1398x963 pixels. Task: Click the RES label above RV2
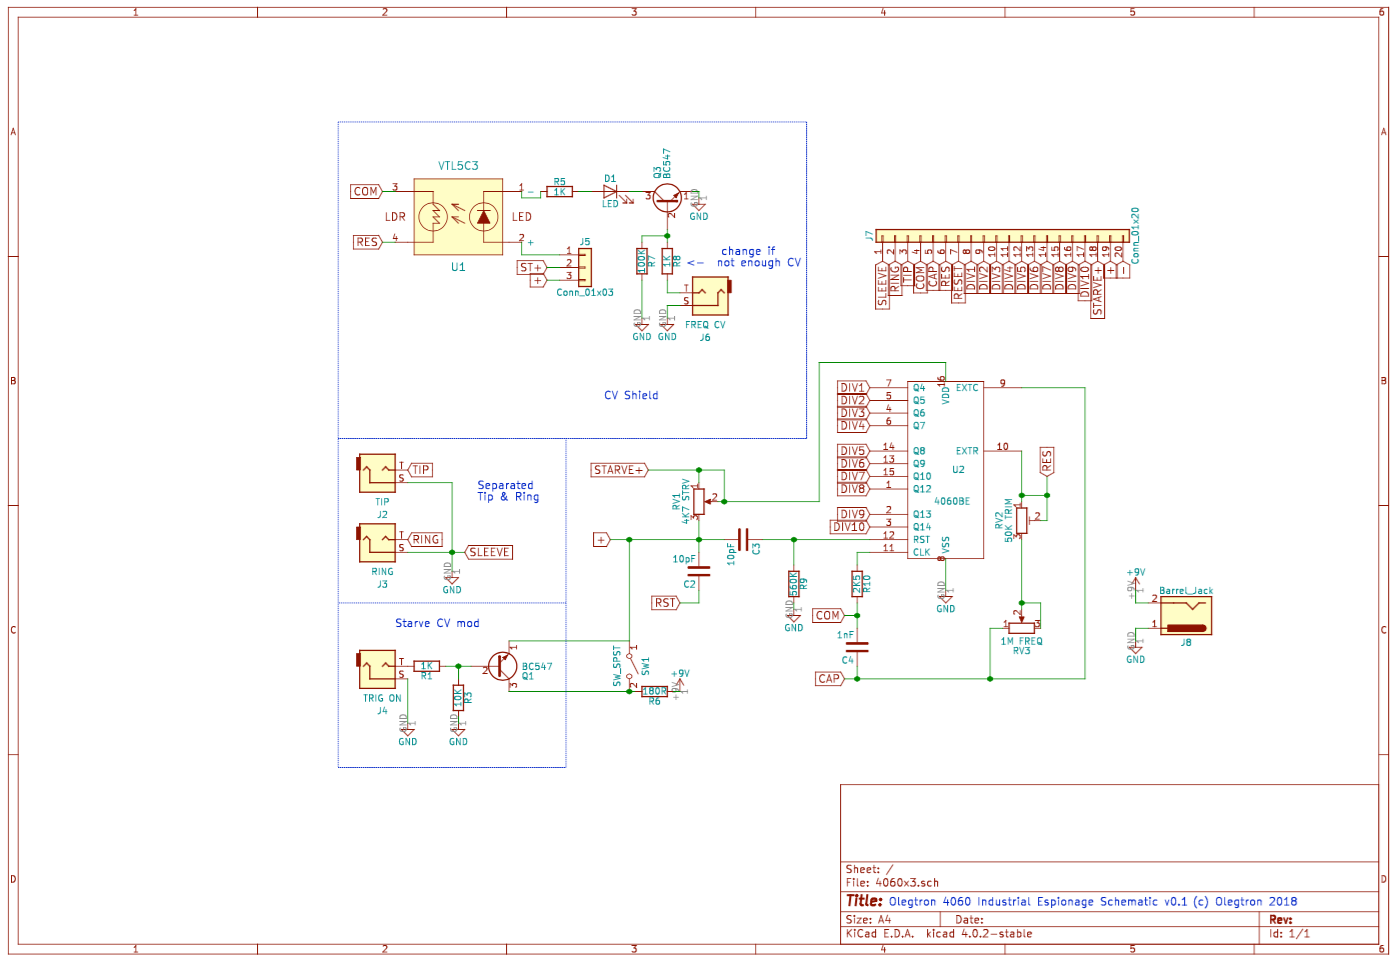(1047, 461)
